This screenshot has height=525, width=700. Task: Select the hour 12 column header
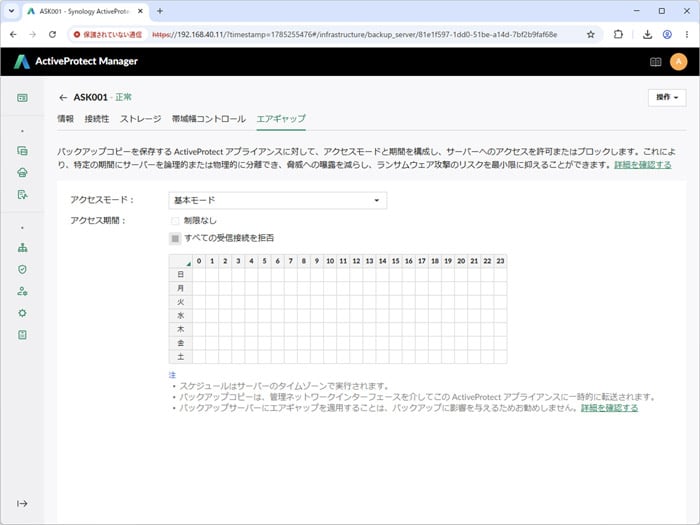(x=356, y=261)
